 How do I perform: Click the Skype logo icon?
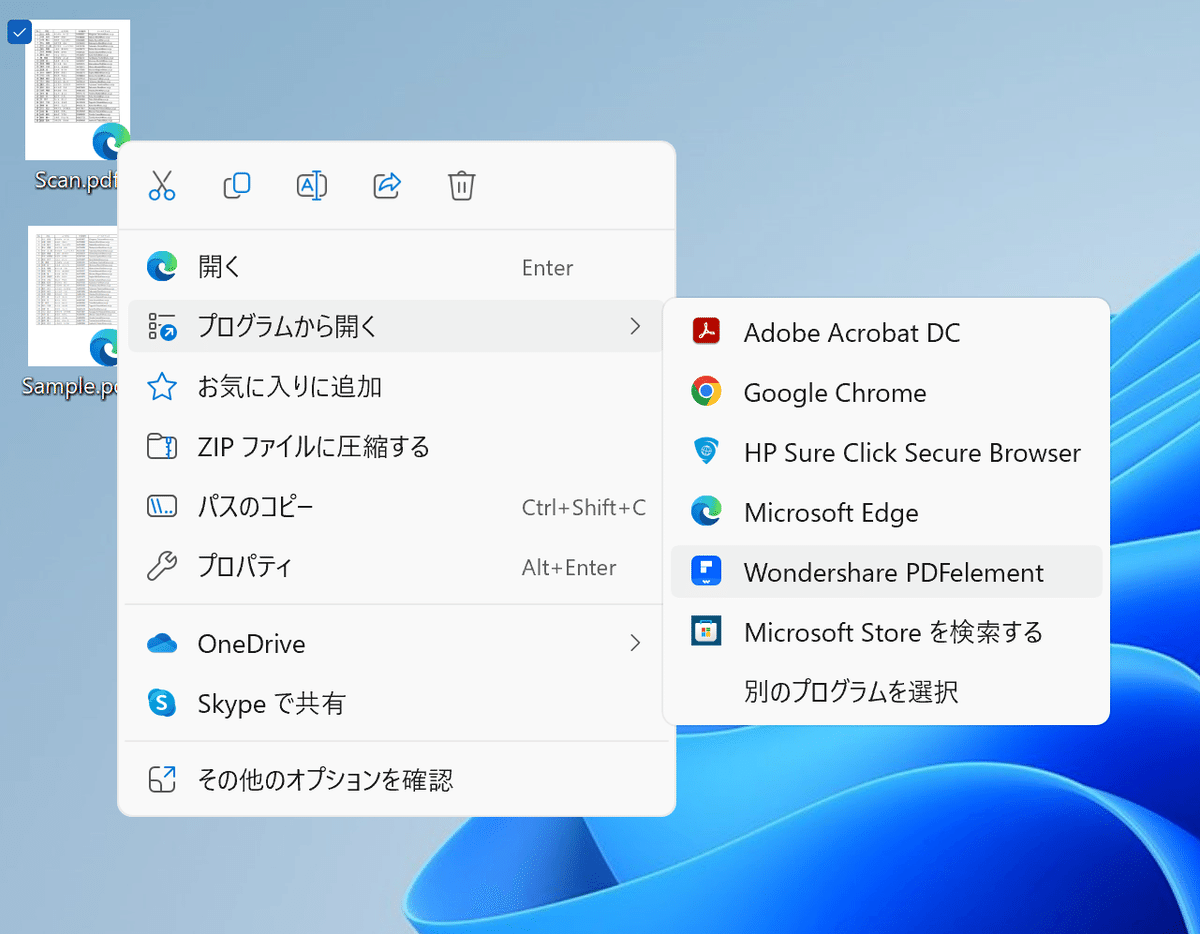pos(162,702)
